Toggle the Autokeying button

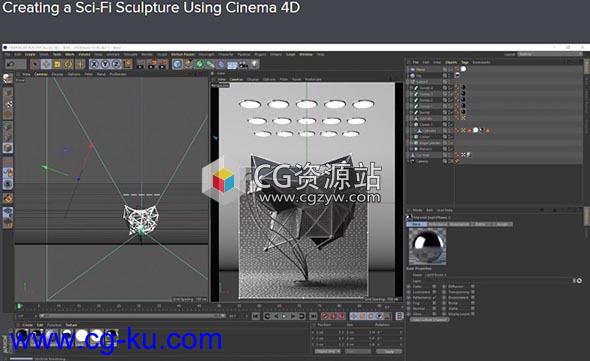333,316
